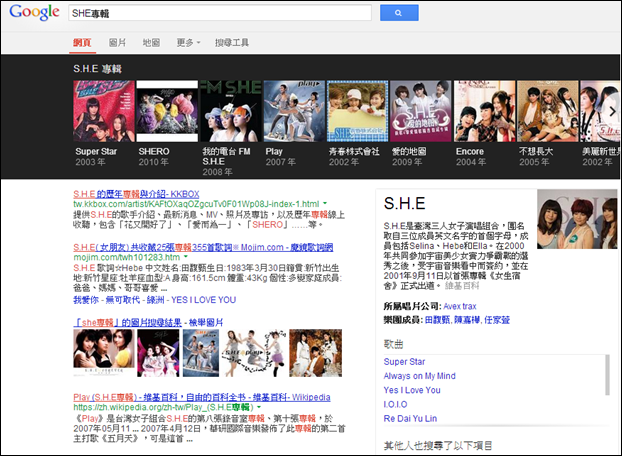Viewport: 622px width, 456px height.
Task: Open the 我的電台 FM S.H.E album cover
Action: (x=230, y=111)
